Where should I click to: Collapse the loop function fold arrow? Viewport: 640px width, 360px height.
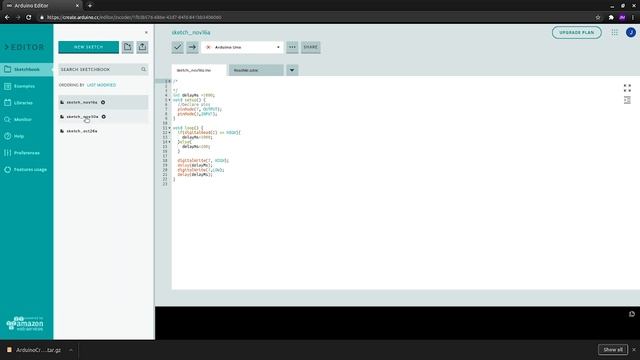(x=170, y=128)
